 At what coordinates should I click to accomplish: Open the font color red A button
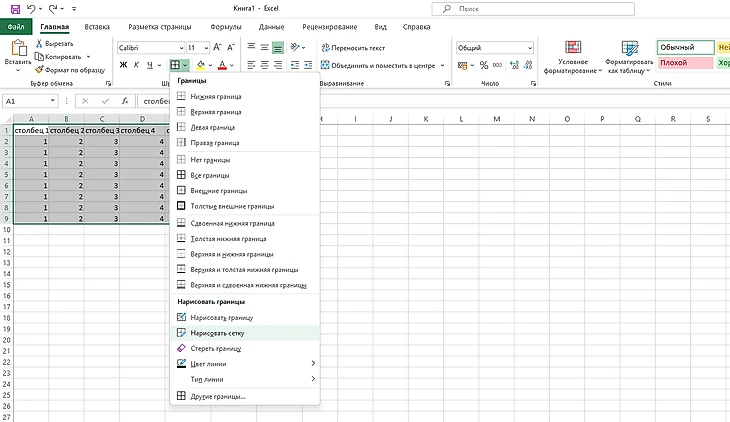[221, 65]
